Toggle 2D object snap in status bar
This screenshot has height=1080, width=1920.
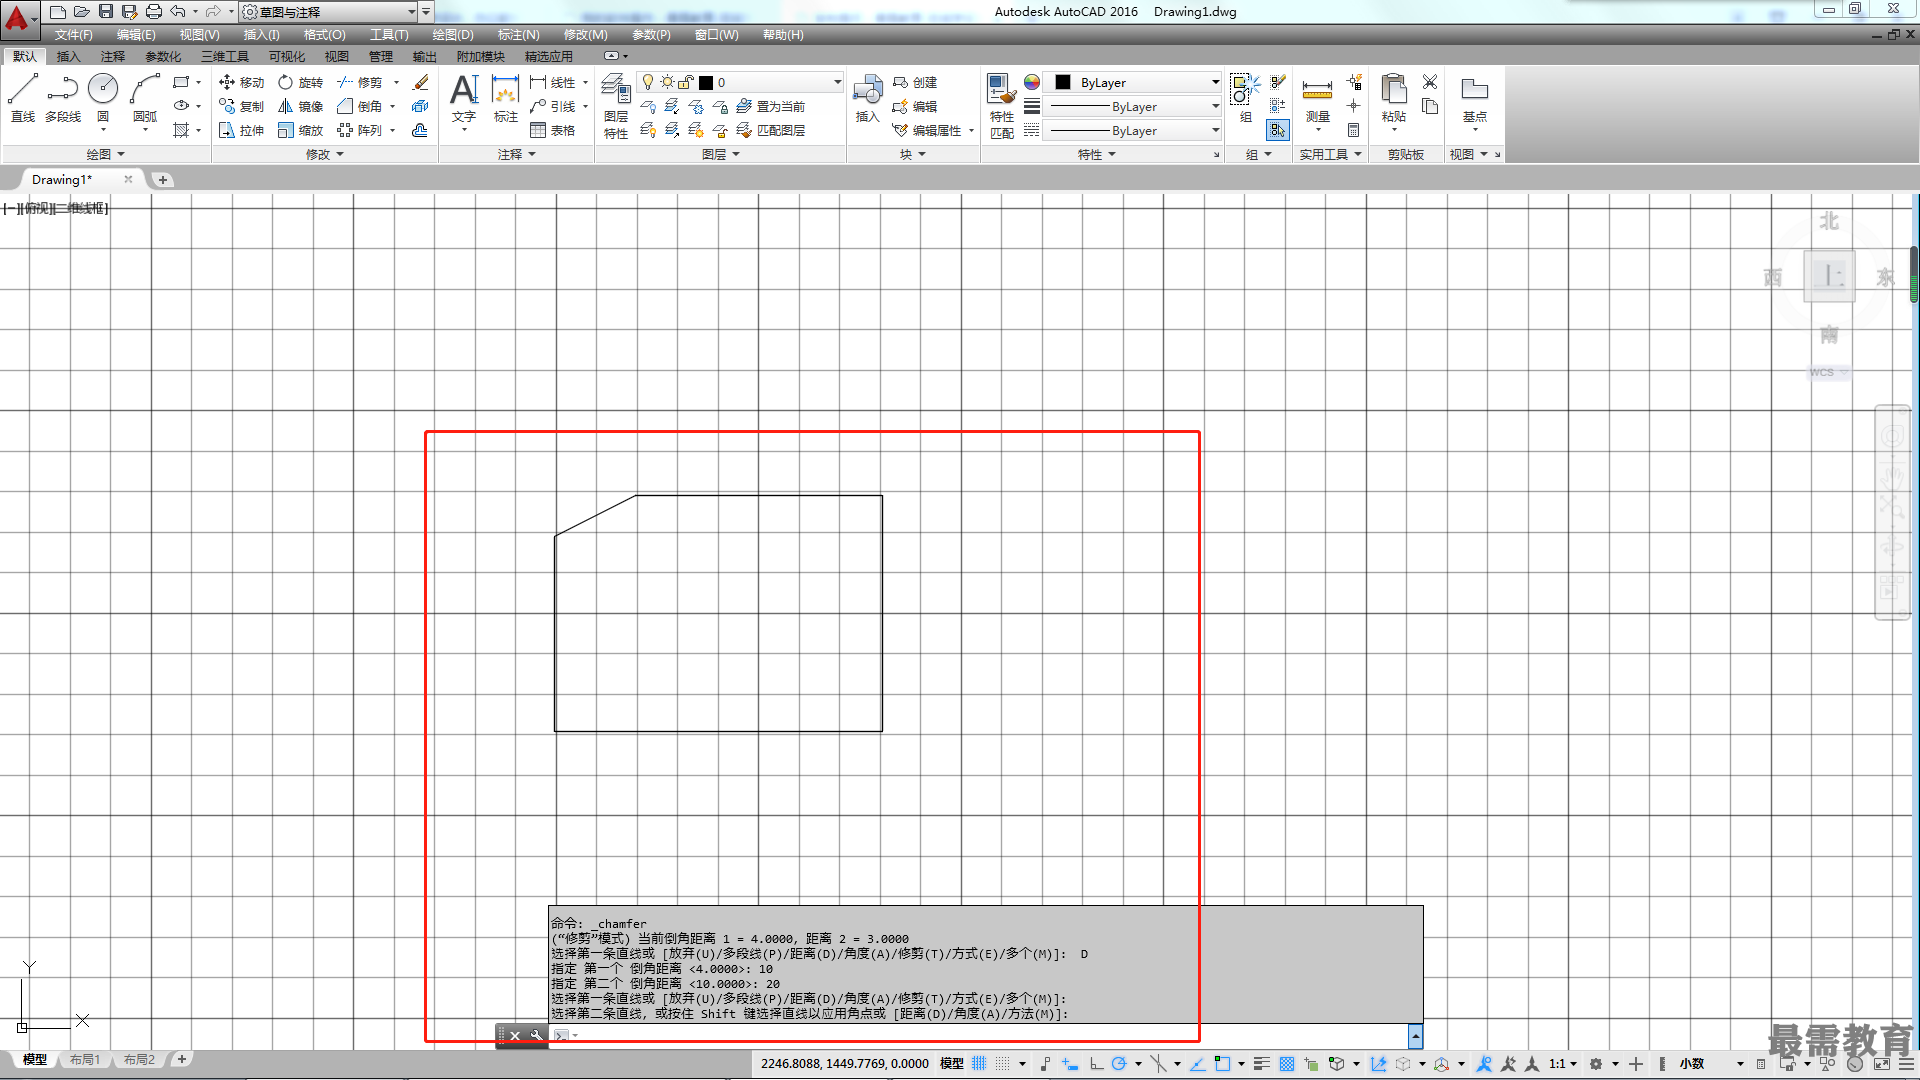(1222, 1064)
